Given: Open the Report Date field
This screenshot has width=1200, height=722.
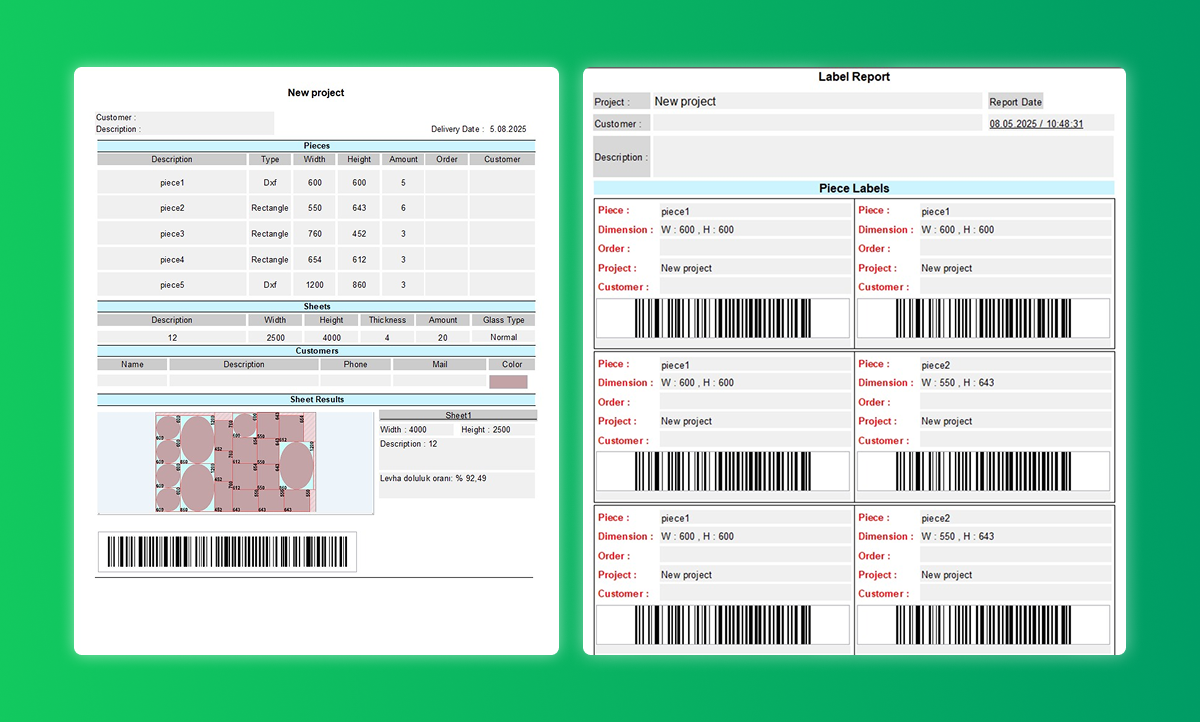Looking at the screenshot, I should [x=1015, y=101].
